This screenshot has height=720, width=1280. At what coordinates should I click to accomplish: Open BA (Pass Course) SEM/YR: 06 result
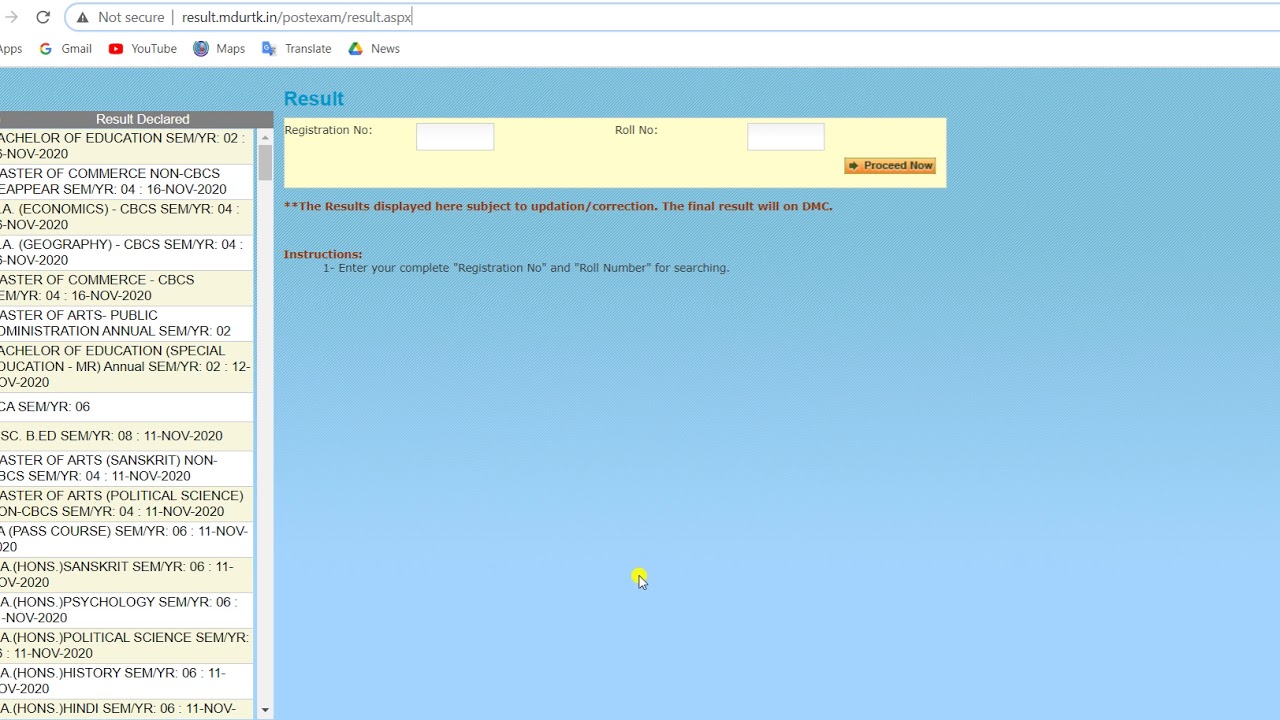point(126,539)
